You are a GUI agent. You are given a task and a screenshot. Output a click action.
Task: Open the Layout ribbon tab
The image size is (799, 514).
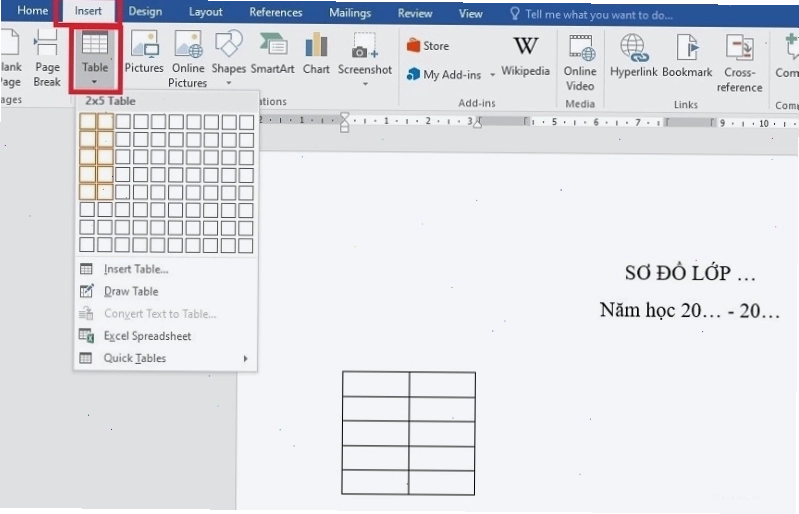(205, 12)
